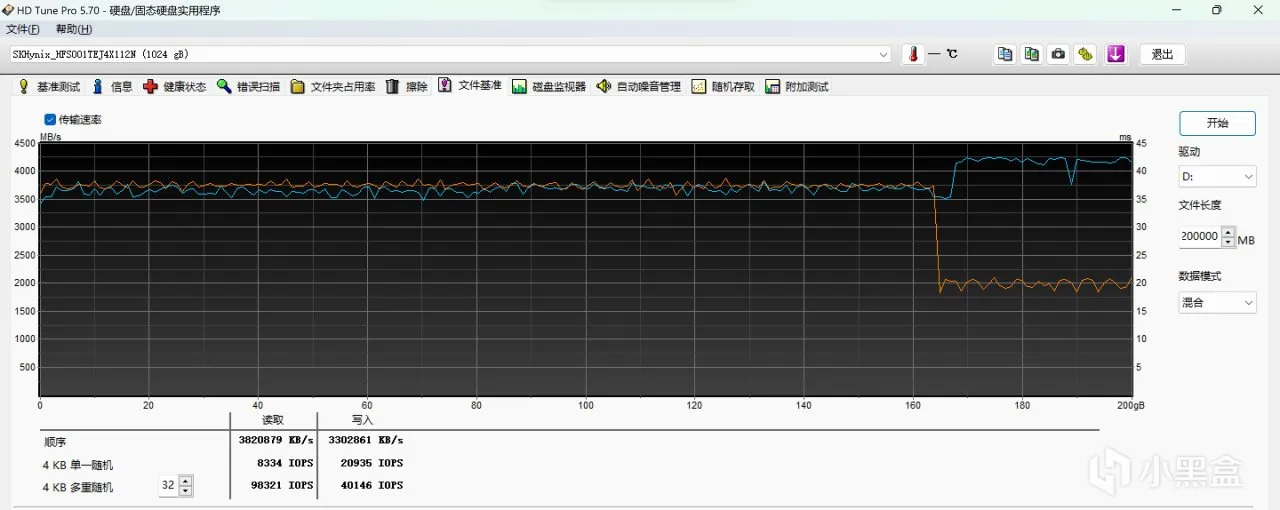This screenshot has height=510, width=1280.
Task: Expand the 数据模式 混合 dropdown
Action: [x=1217, y=302]
